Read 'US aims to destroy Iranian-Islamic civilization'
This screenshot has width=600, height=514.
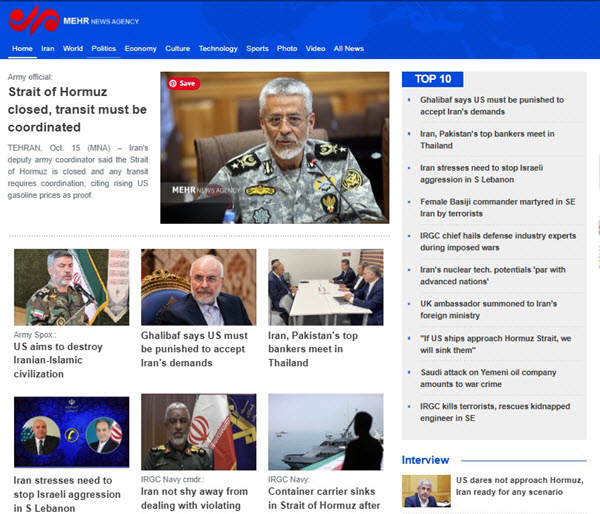58,360
